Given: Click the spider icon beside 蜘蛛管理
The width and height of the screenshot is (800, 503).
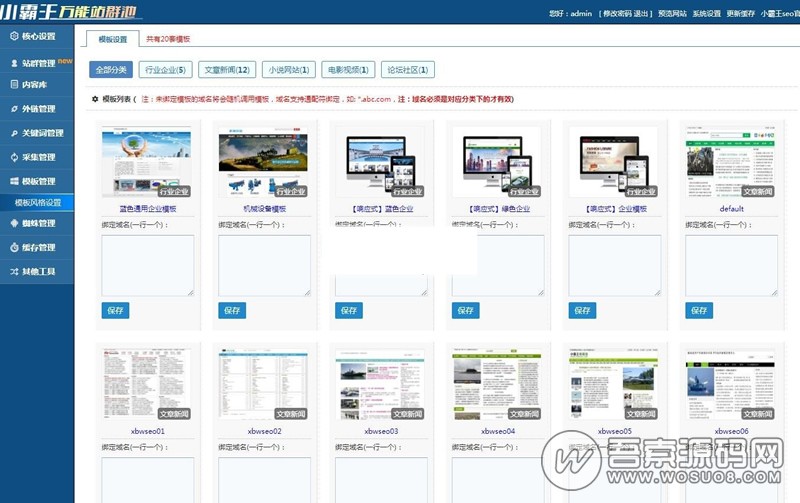Looking at the screenshot, I should [x=13, y=223].
